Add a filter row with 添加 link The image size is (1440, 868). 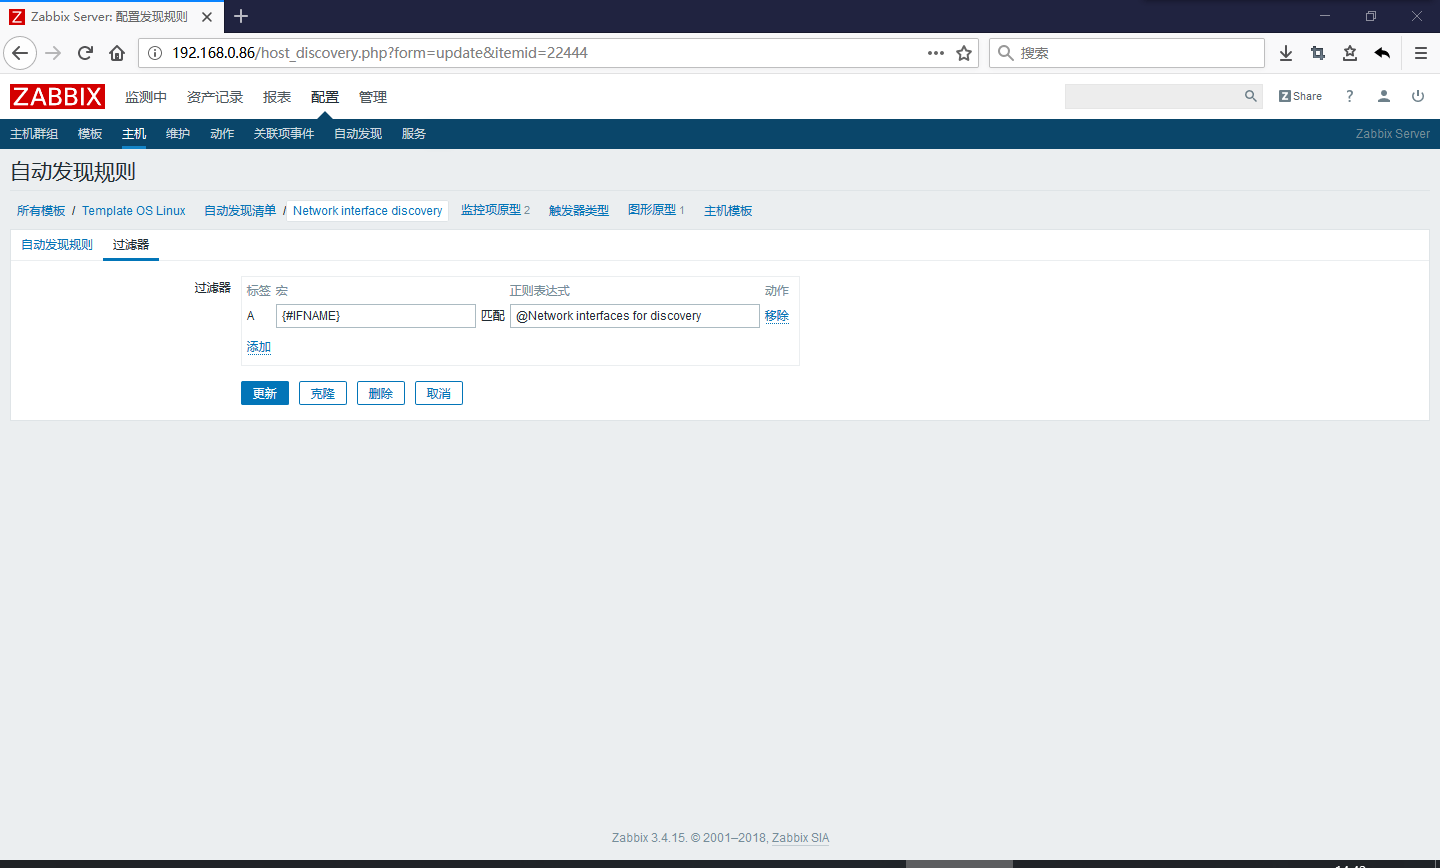[259, 347]
